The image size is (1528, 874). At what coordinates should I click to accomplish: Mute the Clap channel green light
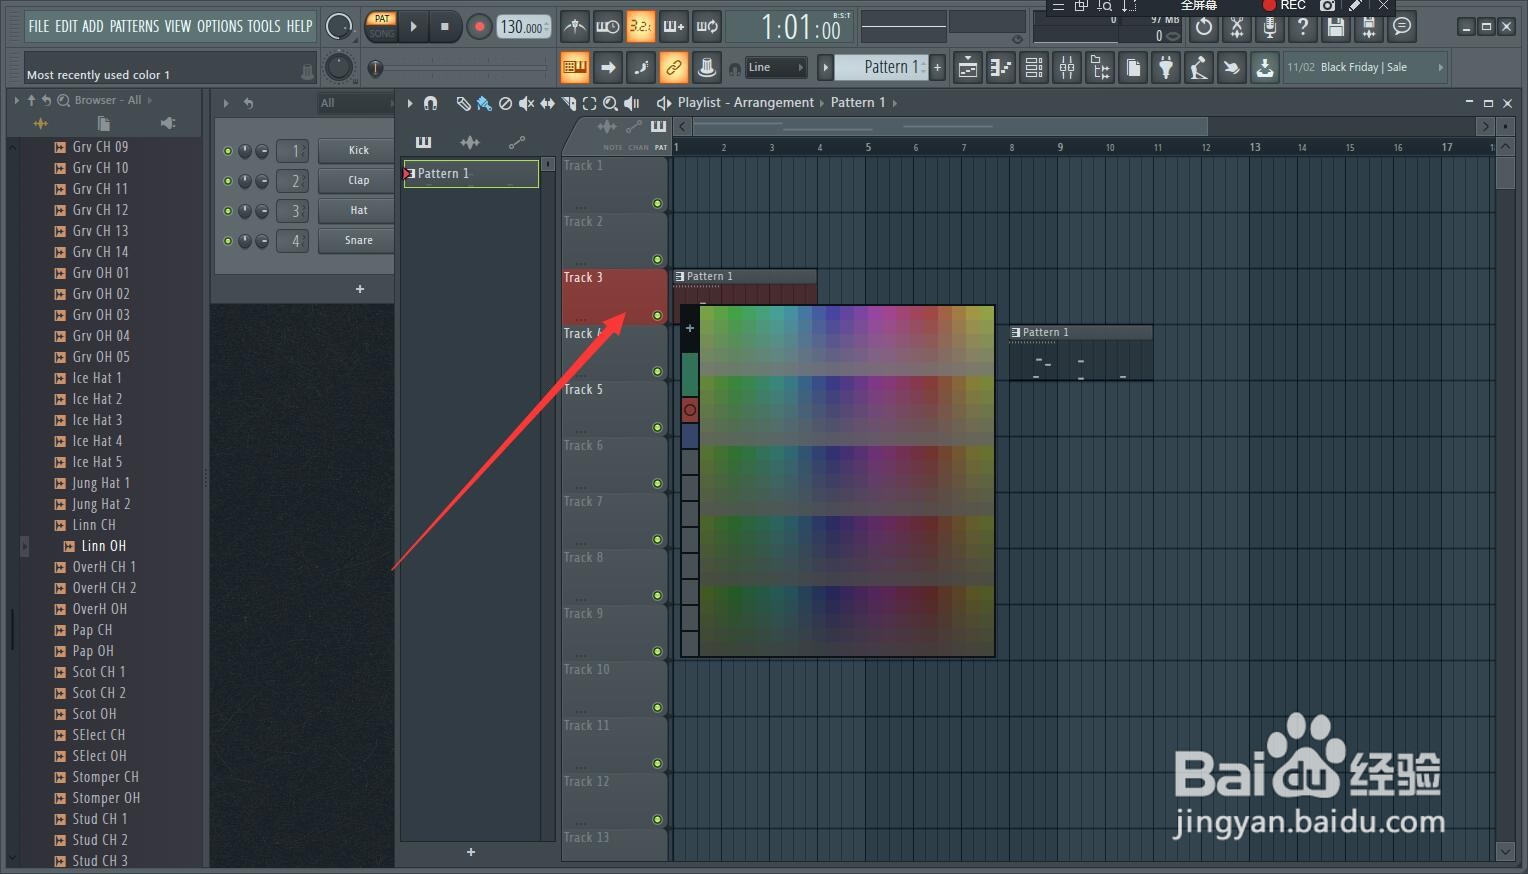tap(228, 181)
